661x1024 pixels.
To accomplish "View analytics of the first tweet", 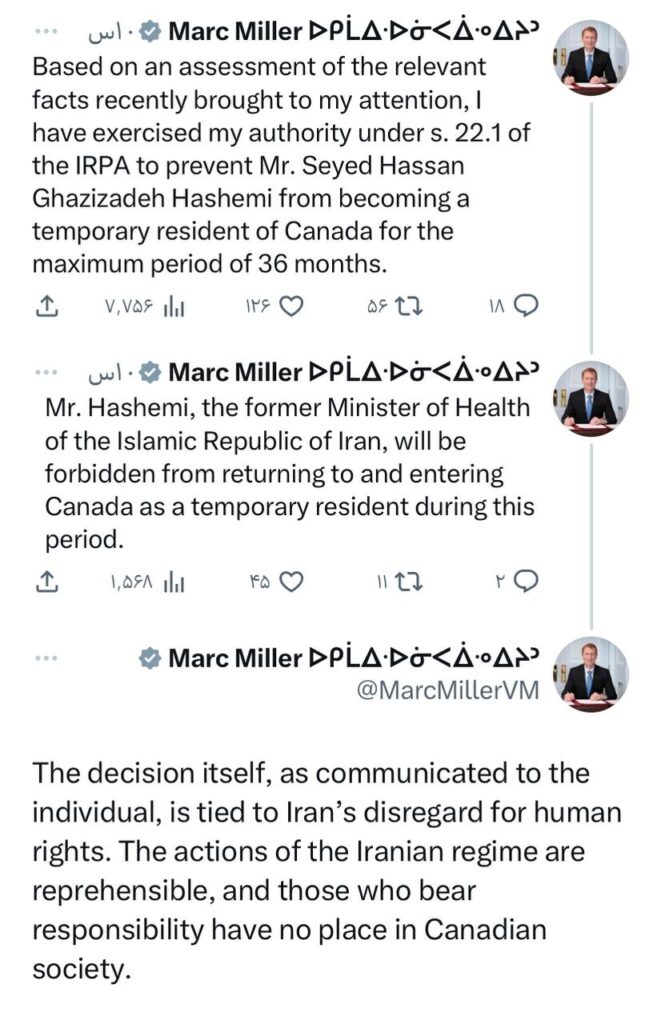I will [144, 306].
